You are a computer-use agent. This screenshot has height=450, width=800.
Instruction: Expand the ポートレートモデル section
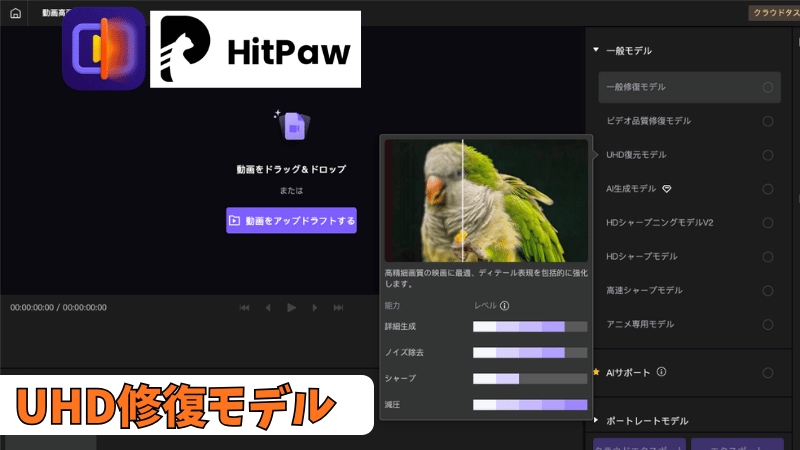[x=595, y=420]
